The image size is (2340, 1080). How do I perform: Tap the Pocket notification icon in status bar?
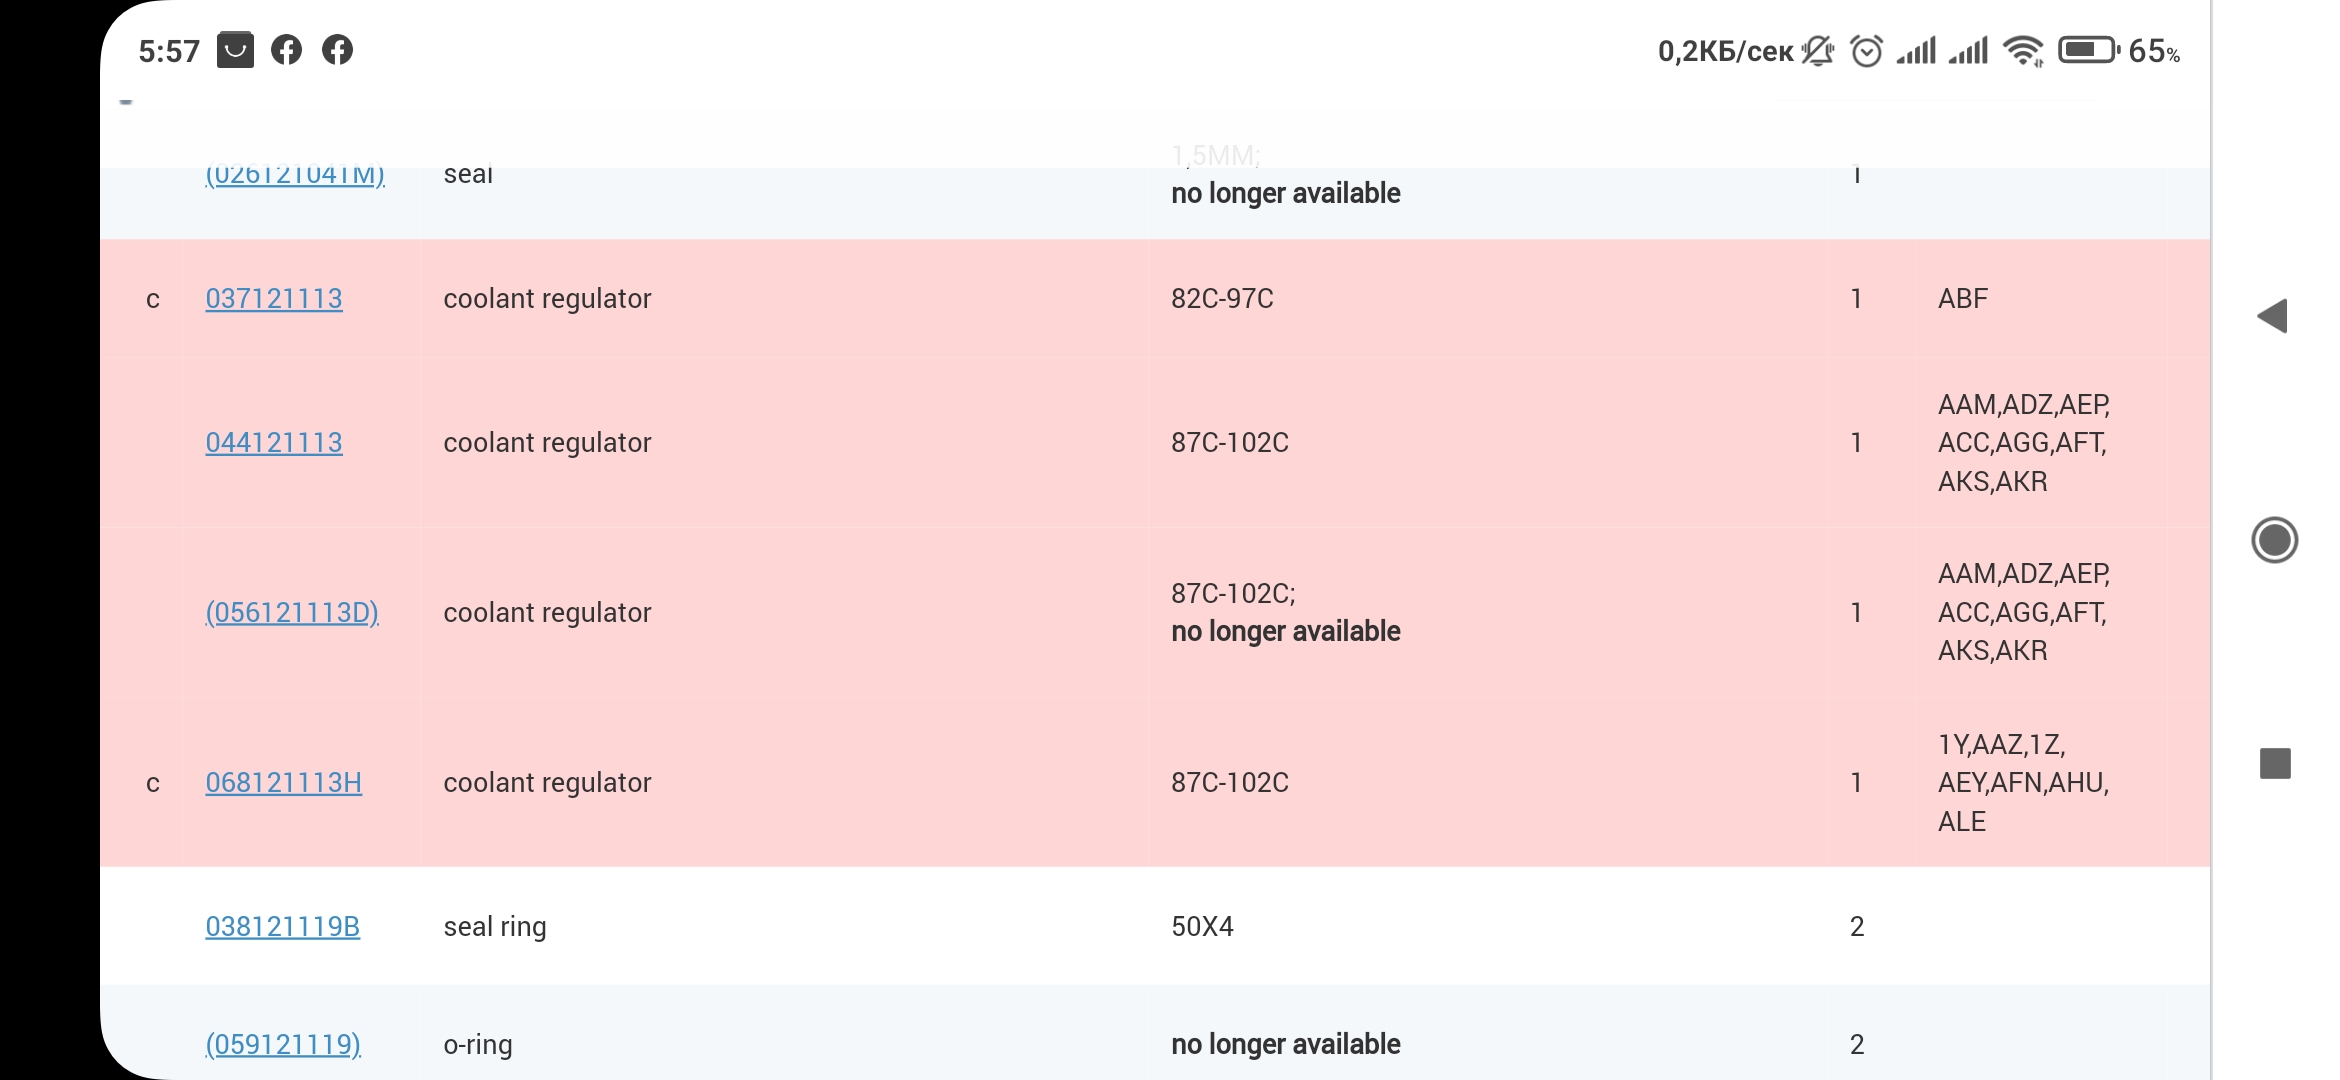(x=235, y=50)
